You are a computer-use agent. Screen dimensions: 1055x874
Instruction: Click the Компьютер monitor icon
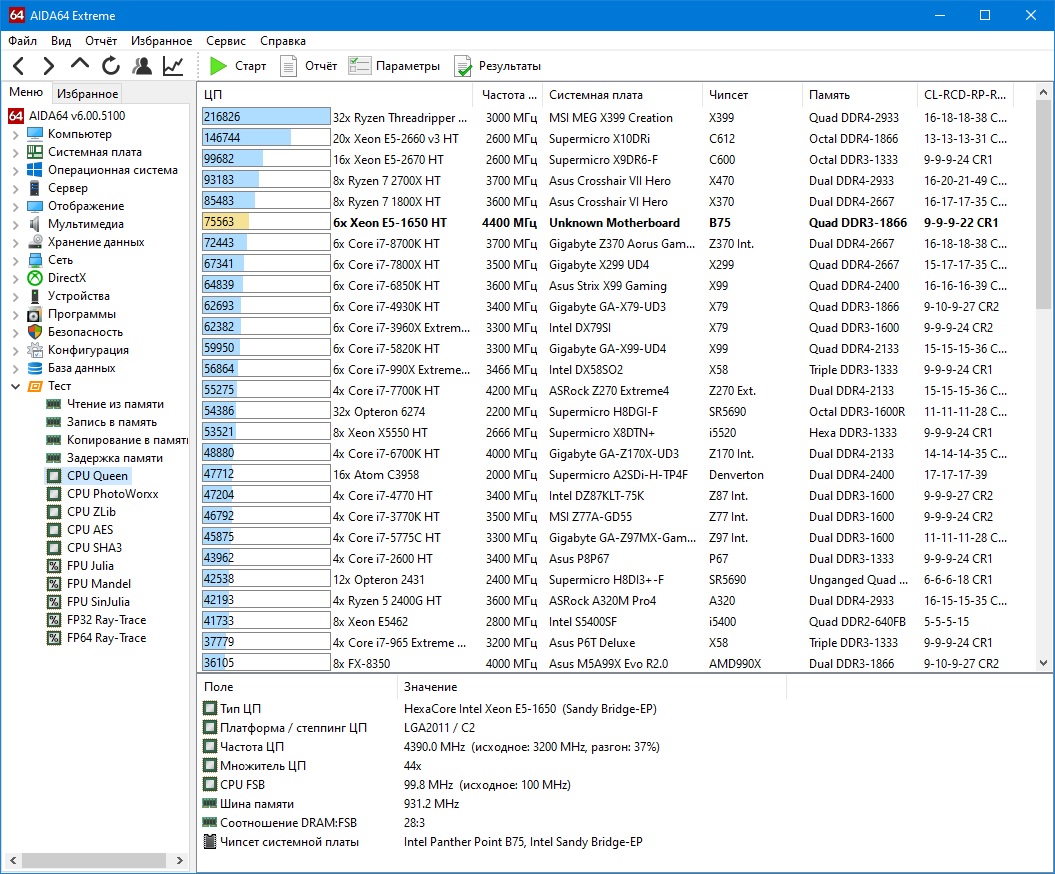click(x=35, y=134)
